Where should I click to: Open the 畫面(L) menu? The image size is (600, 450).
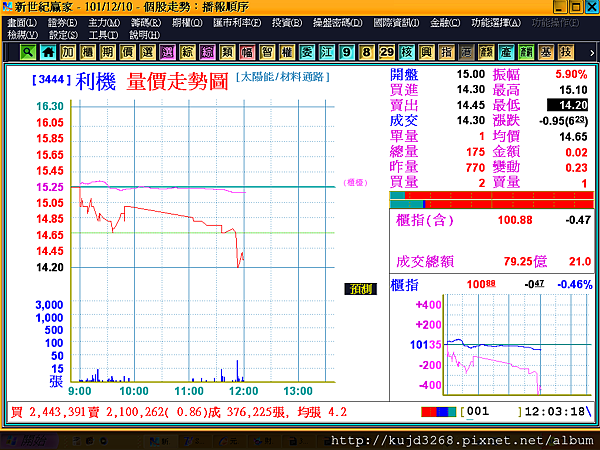[x=22, y=23]
